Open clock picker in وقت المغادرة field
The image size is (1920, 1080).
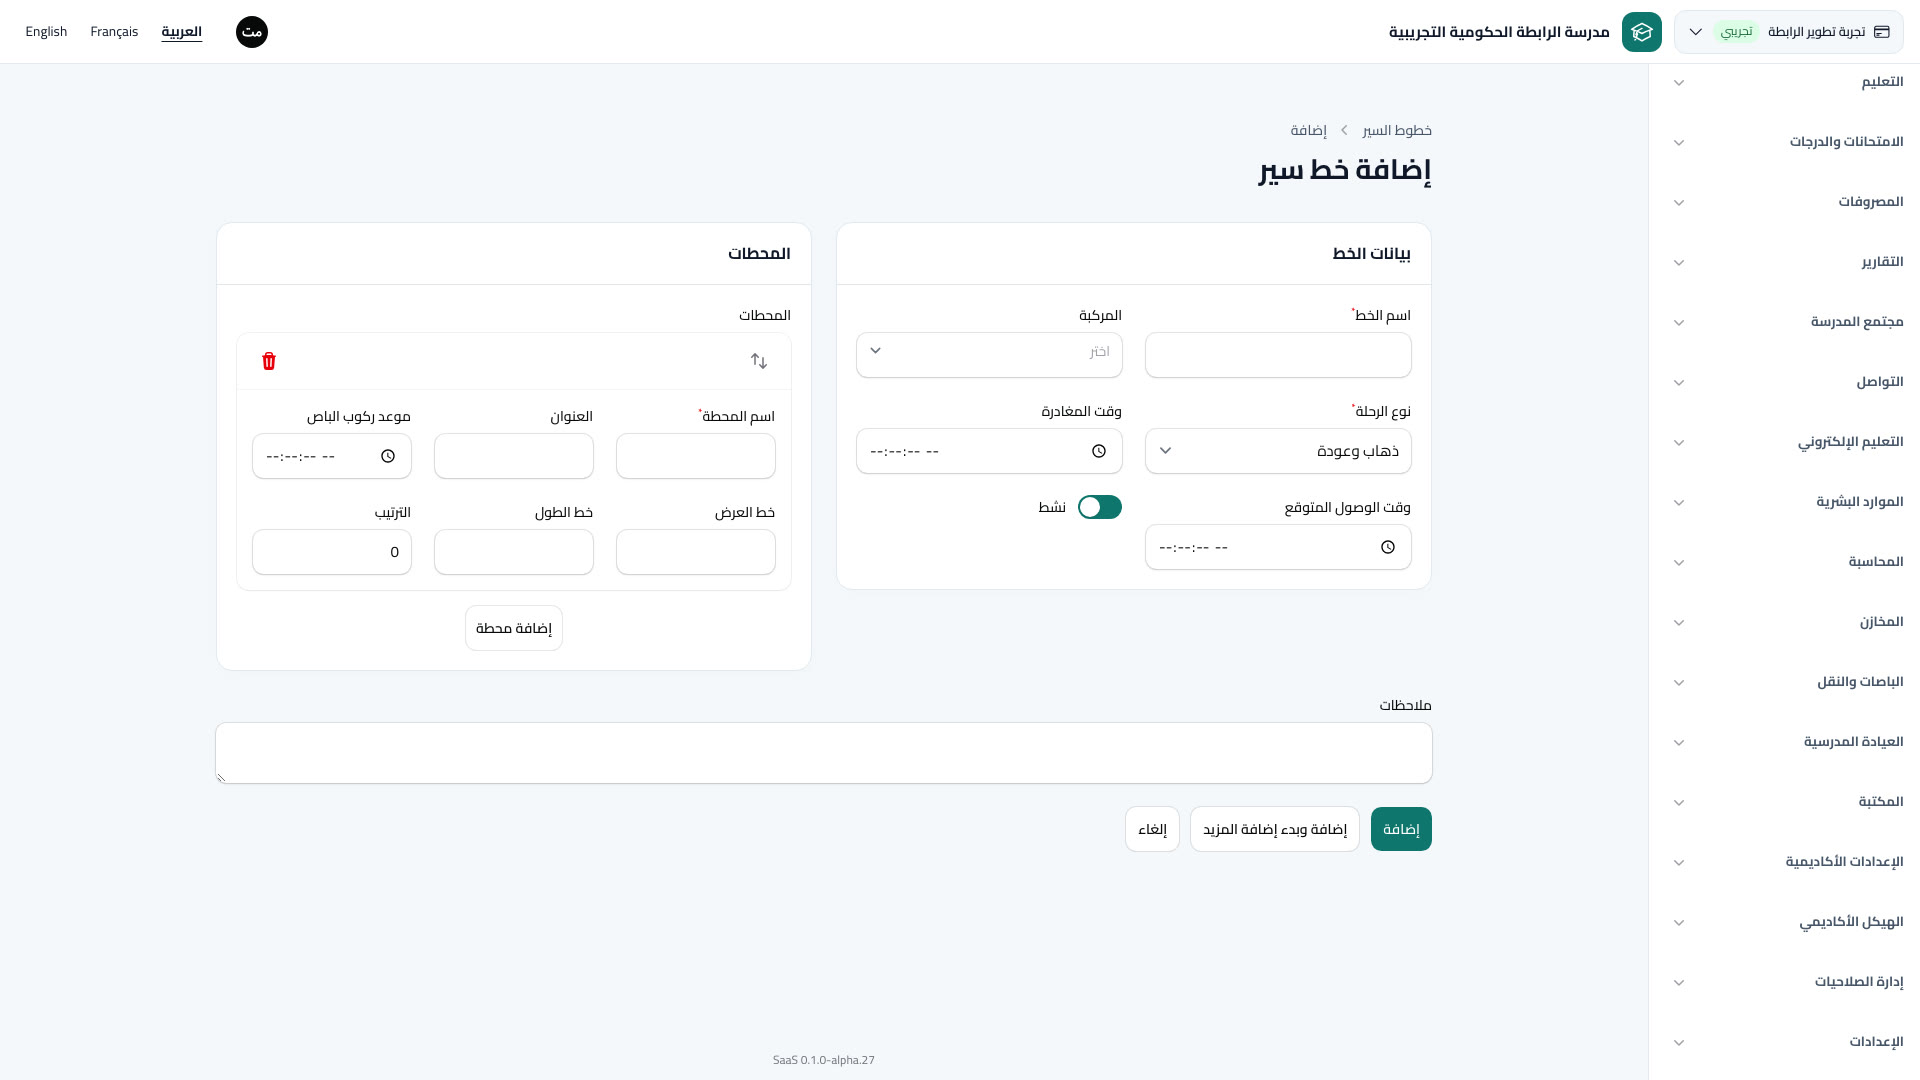[1099, 451]
